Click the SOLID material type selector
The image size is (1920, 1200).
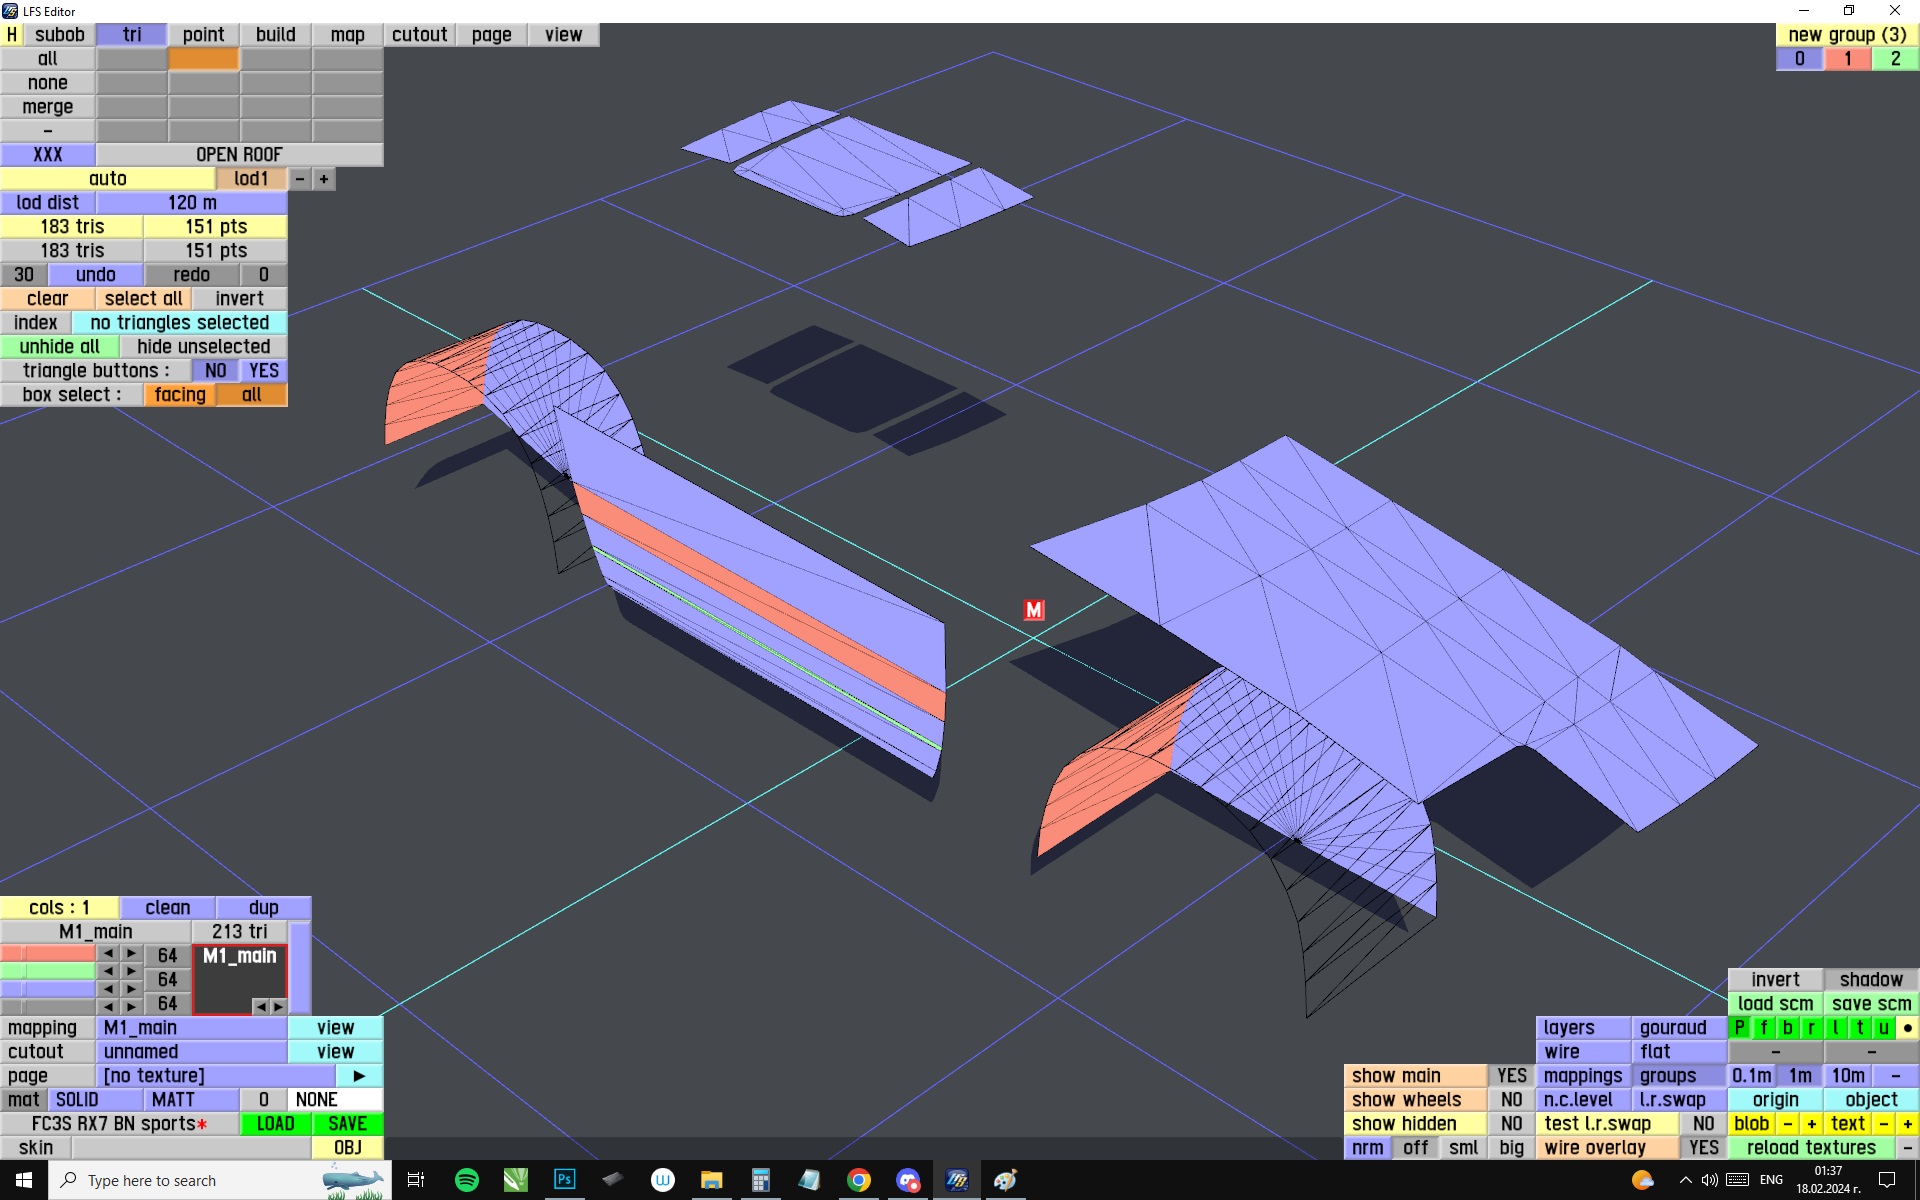pyautogui.click(x=78, y=1100)
